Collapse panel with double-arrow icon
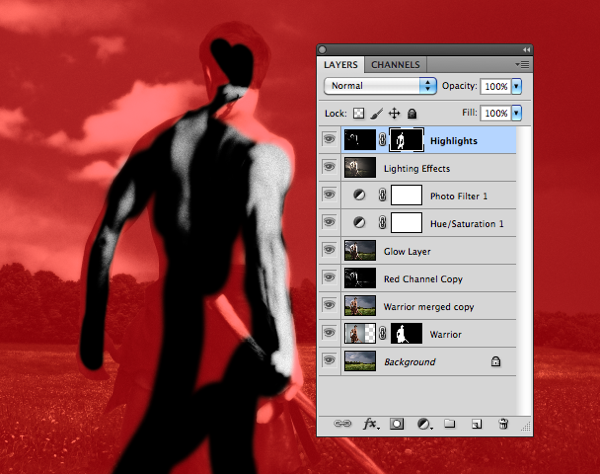 coord(527,50)
